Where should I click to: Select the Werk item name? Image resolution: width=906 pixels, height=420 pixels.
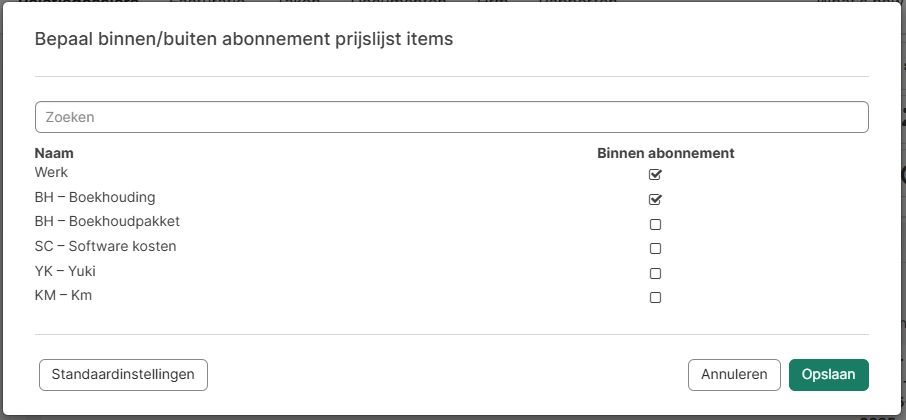[x=51, y=172]
